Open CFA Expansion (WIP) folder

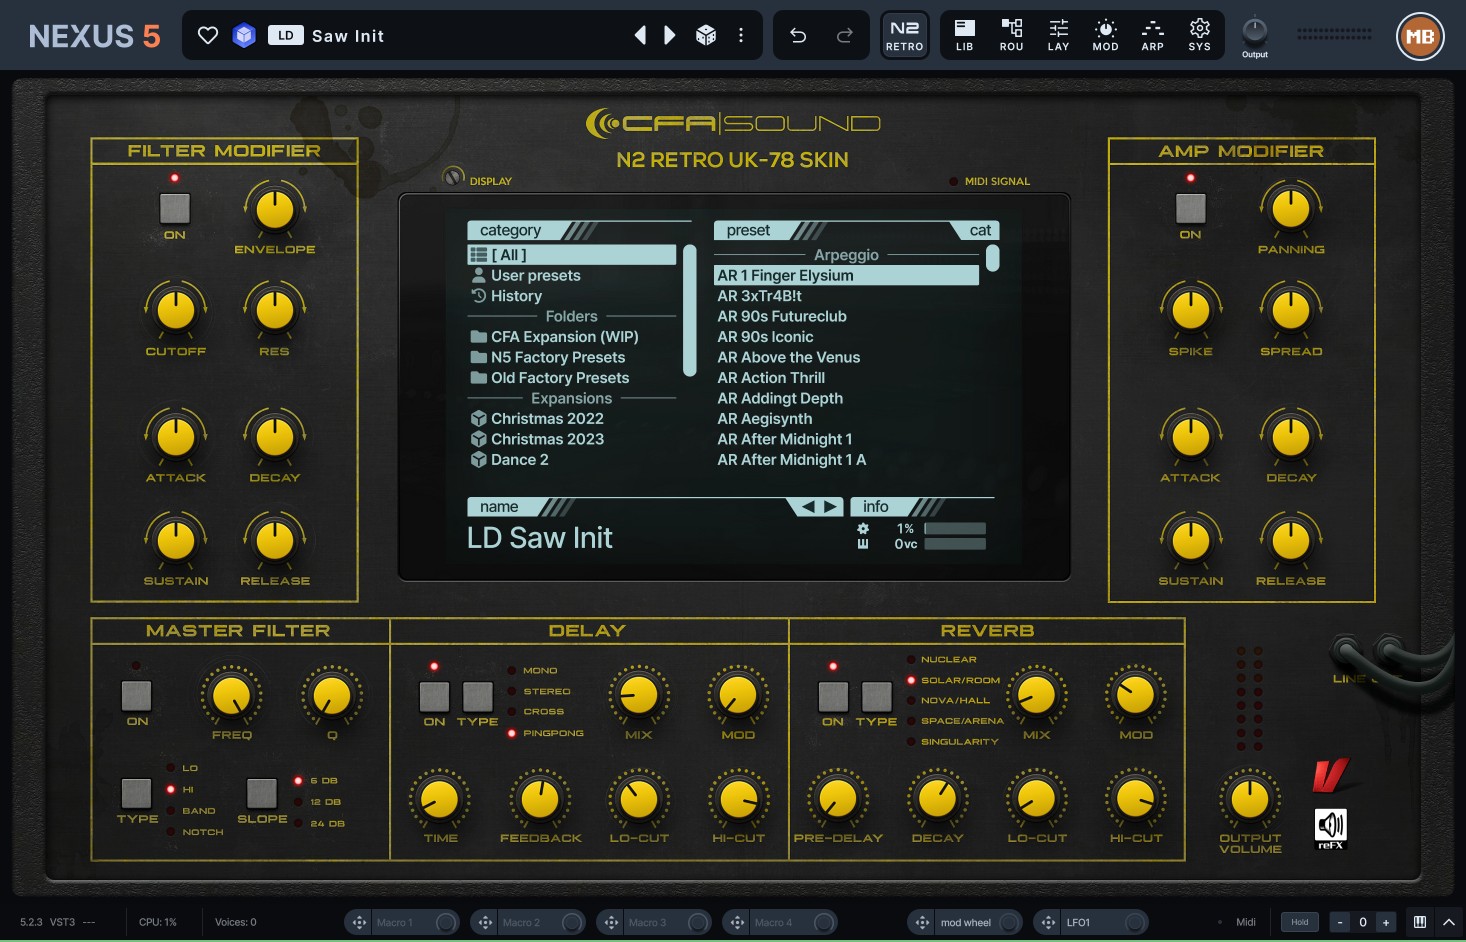coord(572,337)
